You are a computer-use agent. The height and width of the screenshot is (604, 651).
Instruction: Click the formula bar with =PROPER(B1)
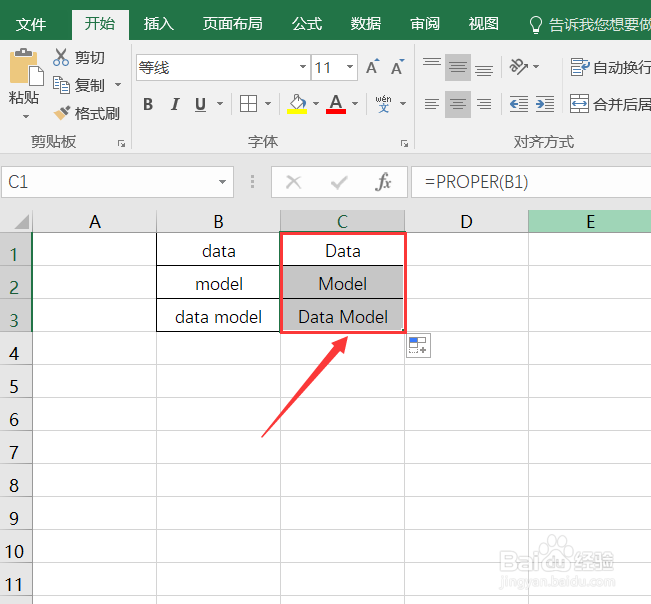pyautogui.click(x=531, y=182)
